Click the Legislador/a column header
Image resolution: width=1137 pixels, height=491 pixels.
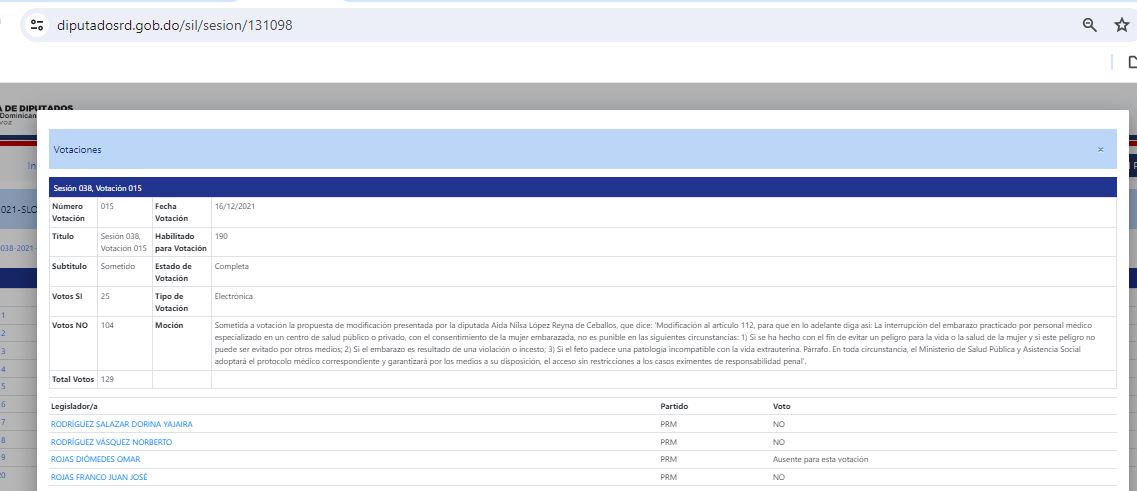(x=74, y=407)
